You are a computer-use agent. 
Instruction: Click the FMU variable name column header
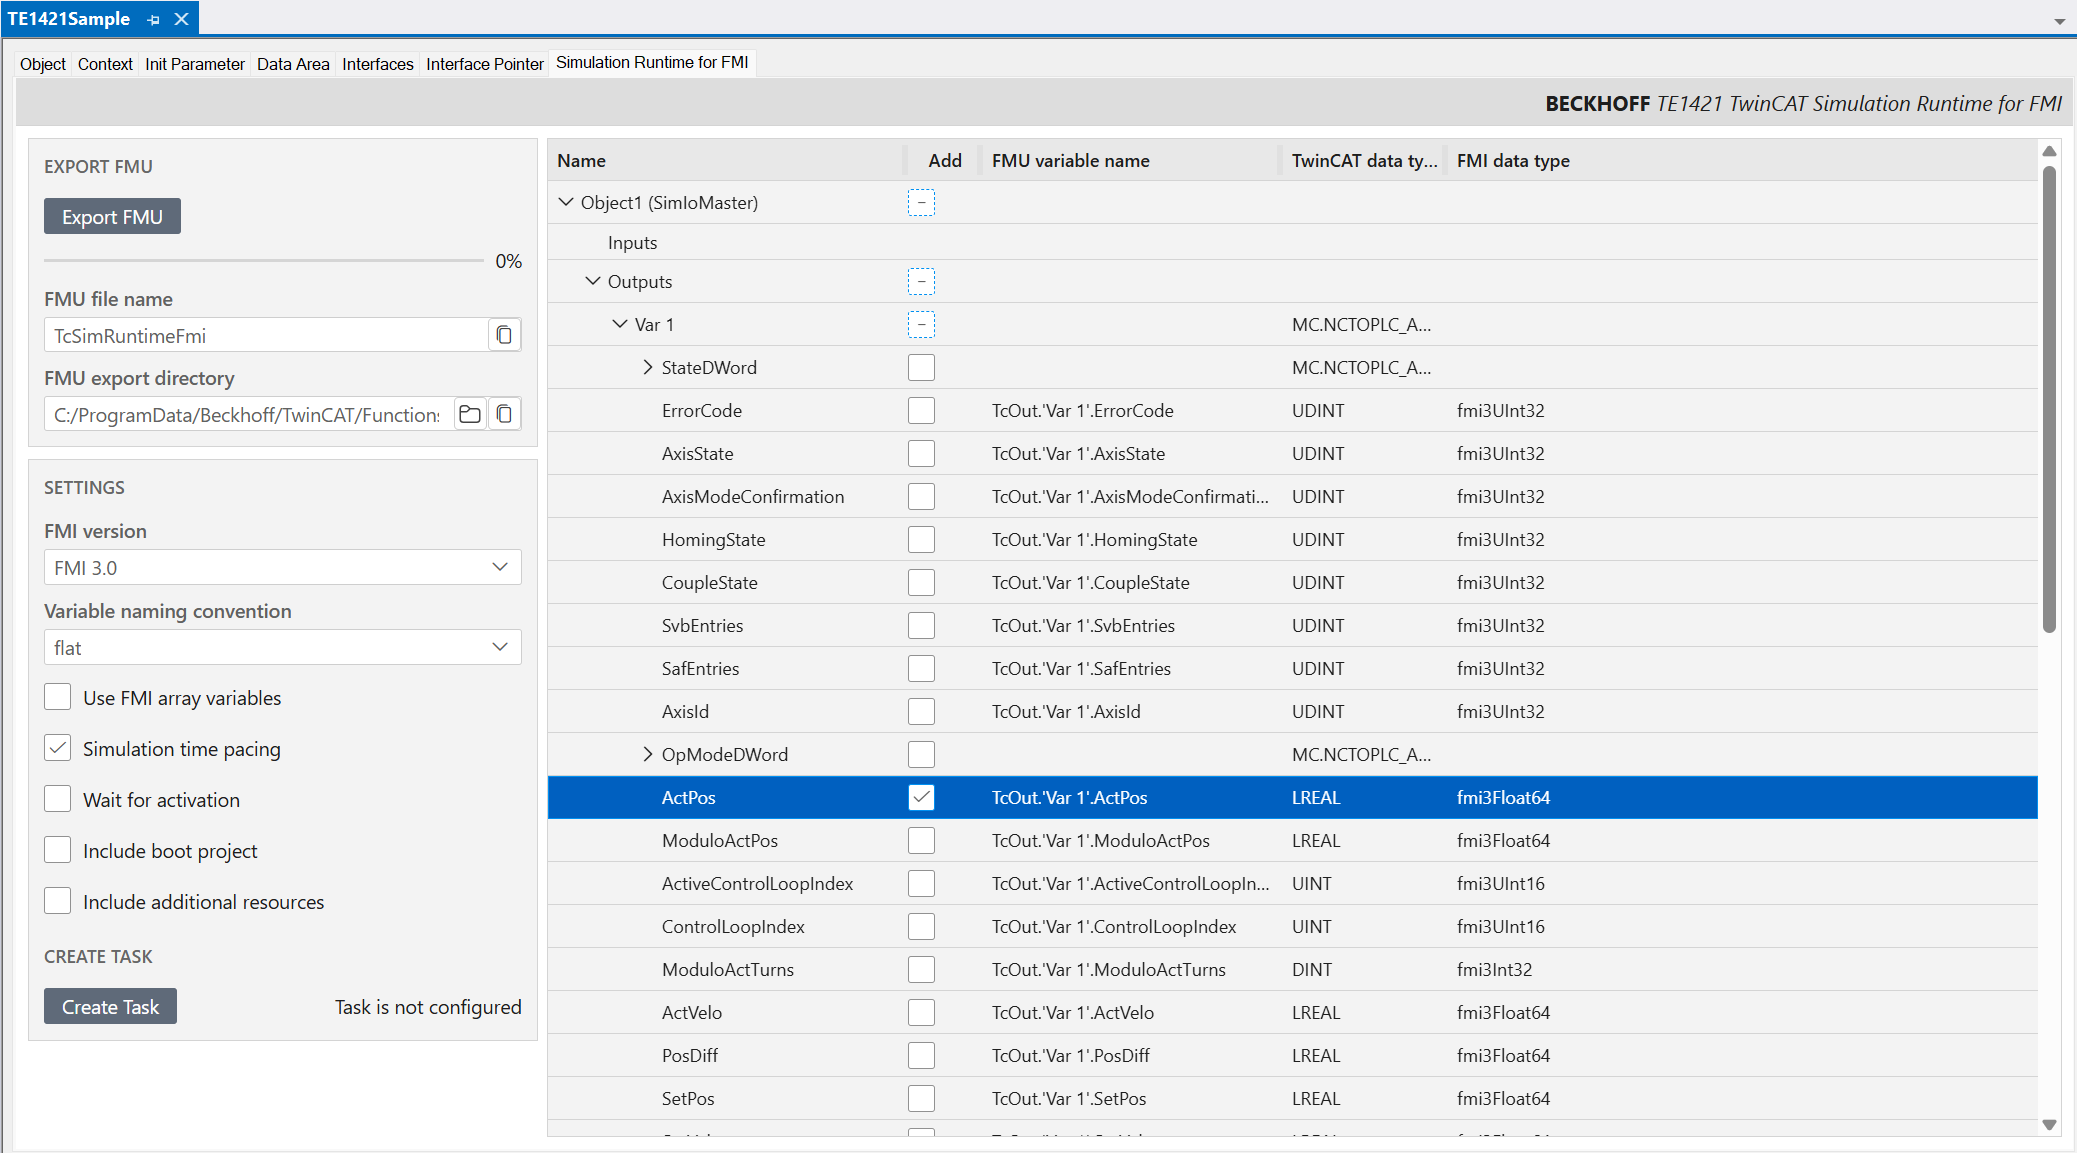[1129, 160]
